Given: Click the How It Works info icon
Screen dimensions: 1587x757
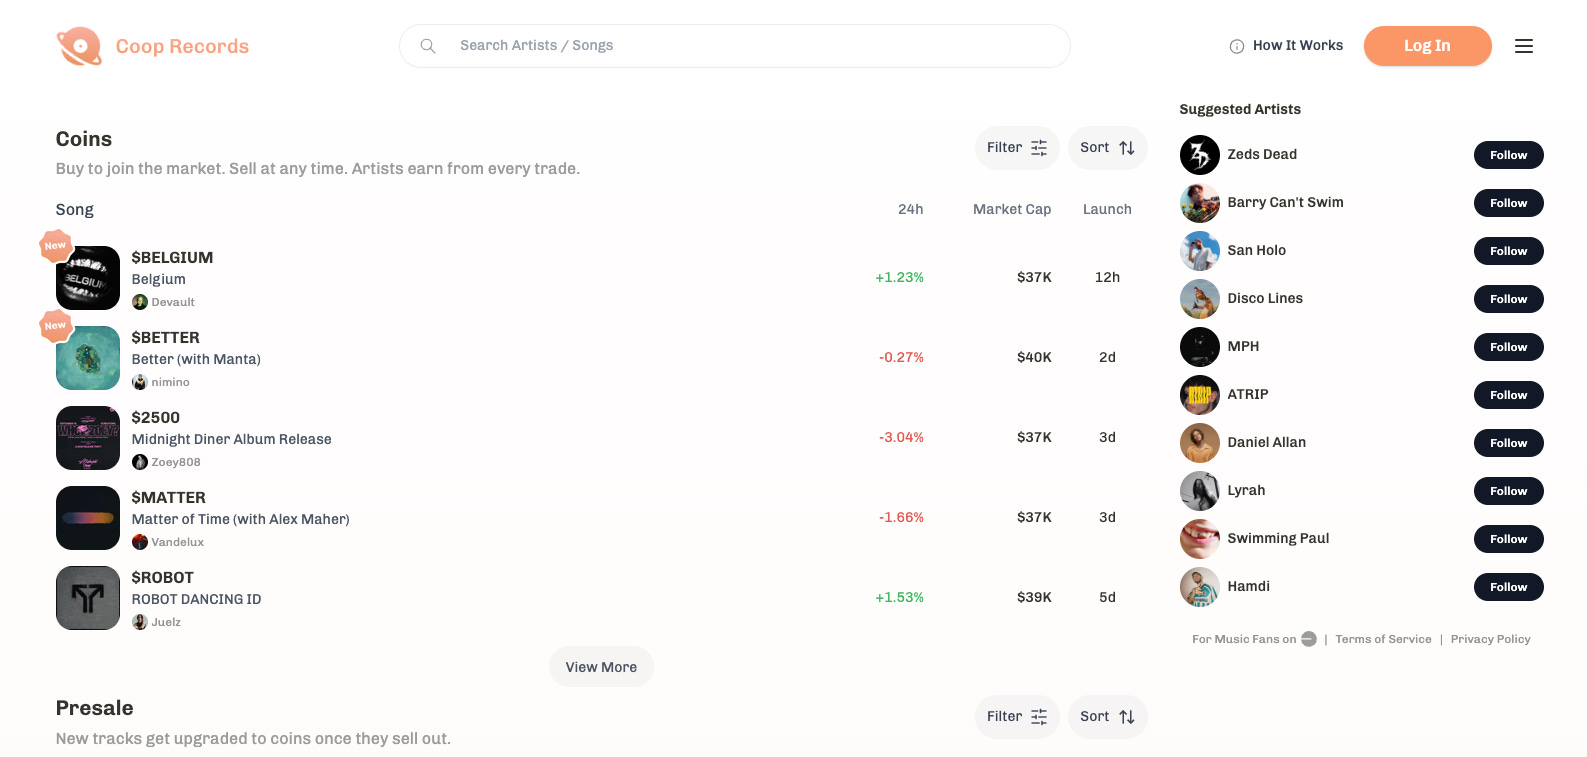Looking at the screenshot, I should coord(1237,46).
